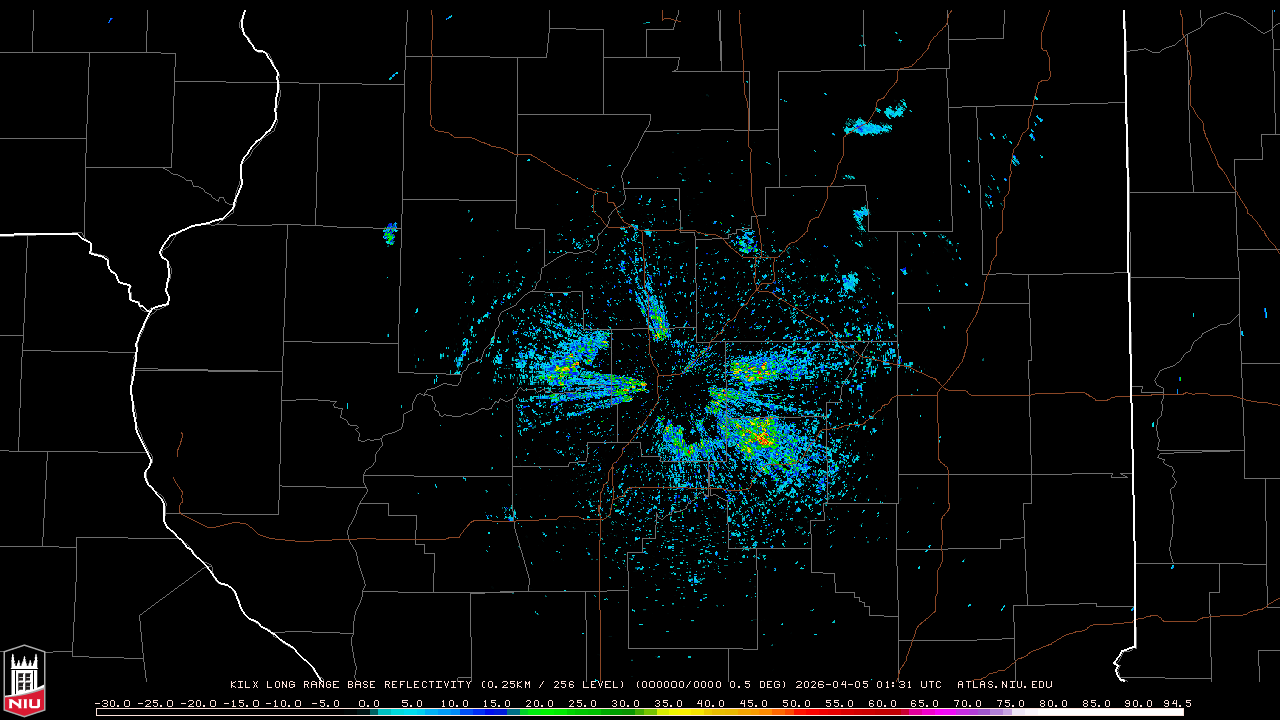This screenshot has height=720, width=1280.
Task: Click the NIU castle logo
Action: tap(24, 682)
